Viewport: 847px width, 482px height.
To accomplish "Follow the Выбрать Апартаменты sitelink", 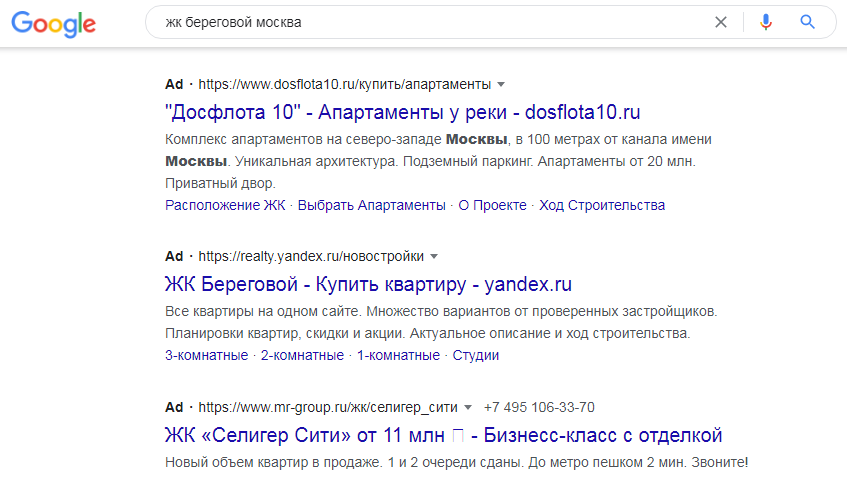I will [x=372, y=205].
